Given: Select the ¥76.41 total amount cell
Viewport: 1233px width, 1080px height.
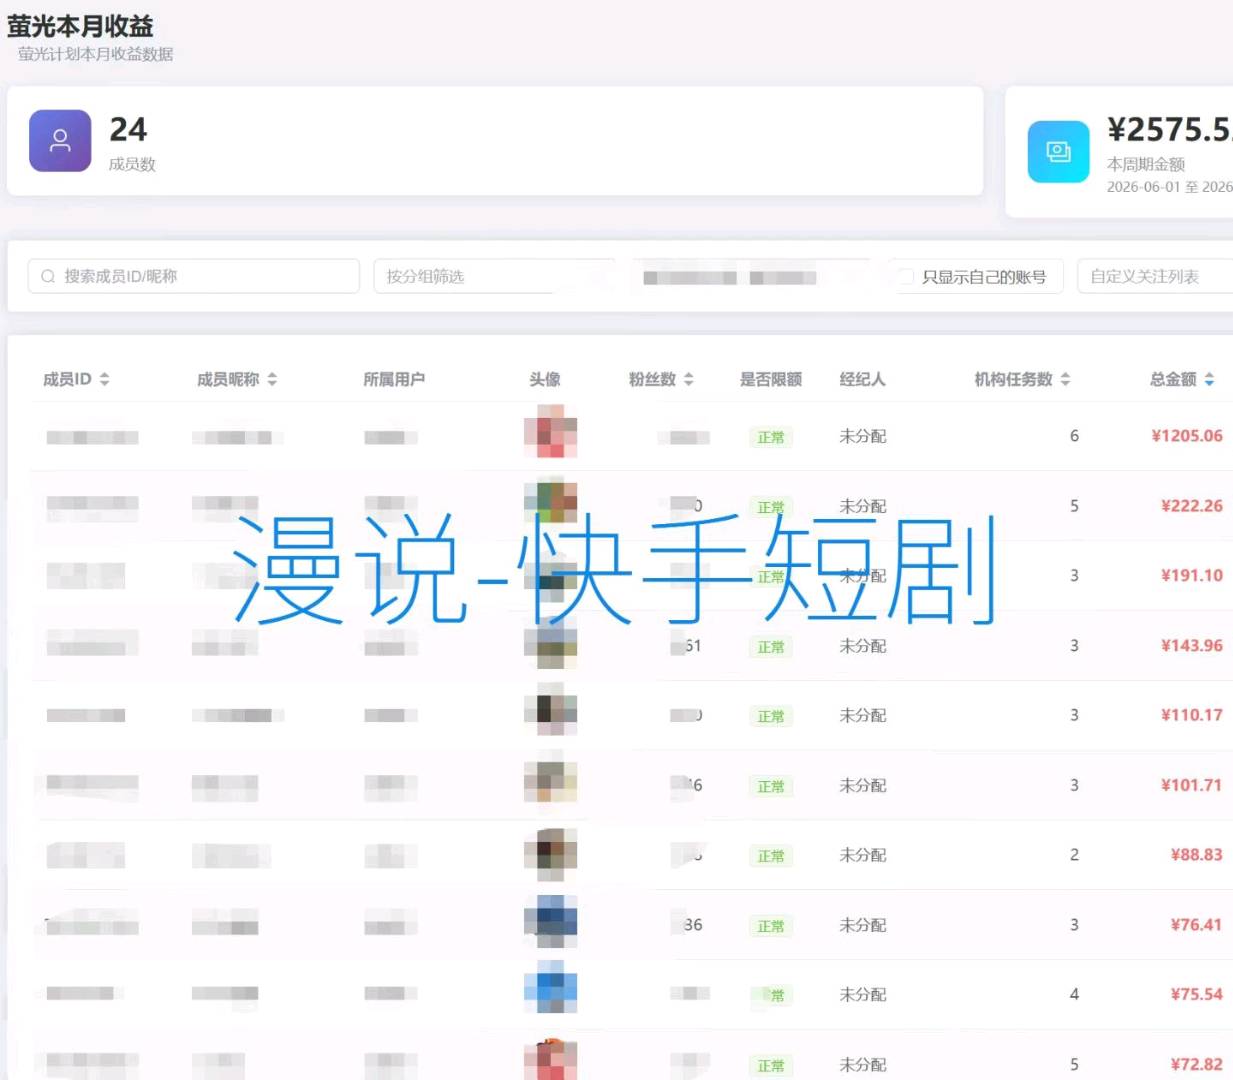Looking at the screenshot, I should tap(1197, 925).
